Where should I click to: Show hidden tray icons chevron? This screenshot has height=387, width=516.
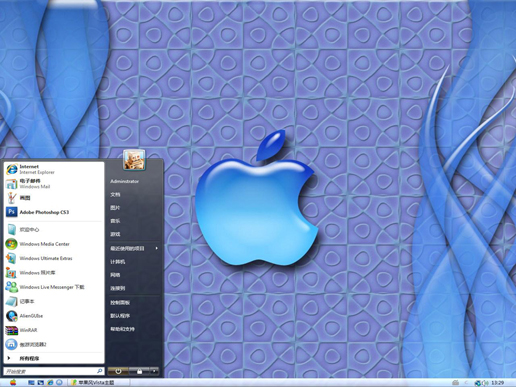466,383
